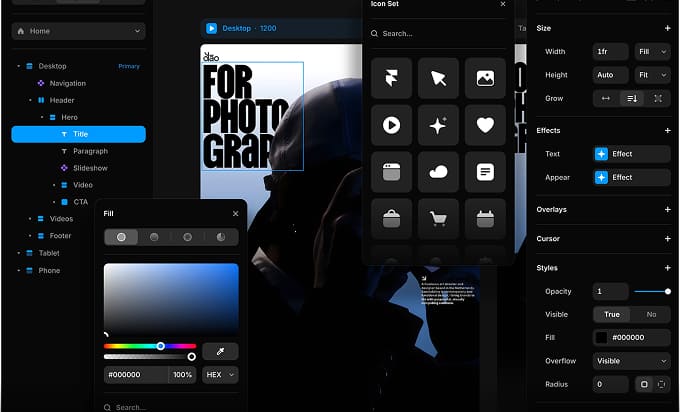Open the HEX color format dropdown
This screenshot has width=680, height=412.
(x=220, y=375)
